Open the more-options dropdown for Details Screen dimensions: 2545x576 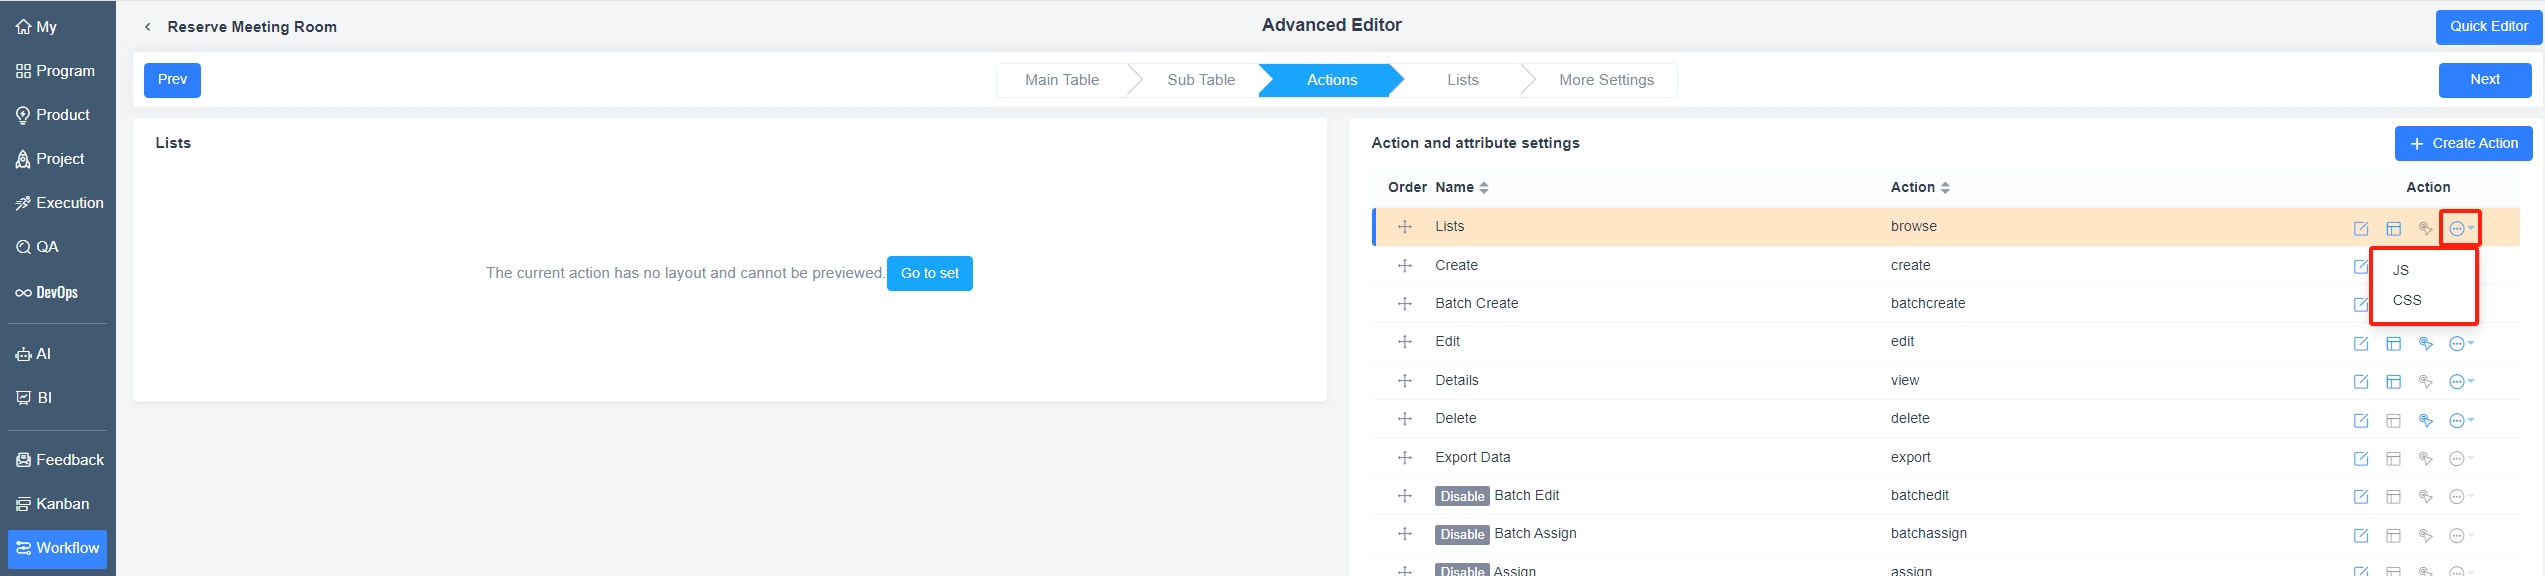(2460, 382)
